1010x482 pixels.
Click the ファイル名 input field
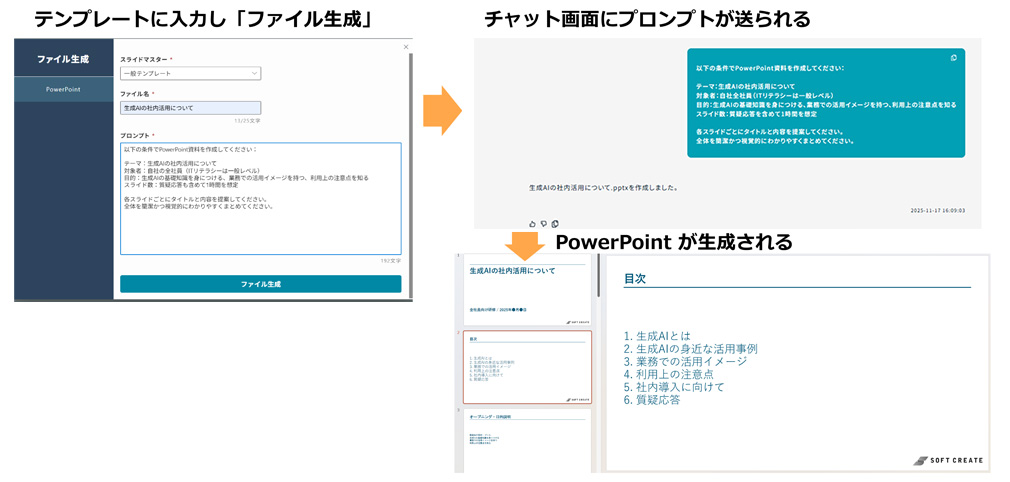click(191, 108)
